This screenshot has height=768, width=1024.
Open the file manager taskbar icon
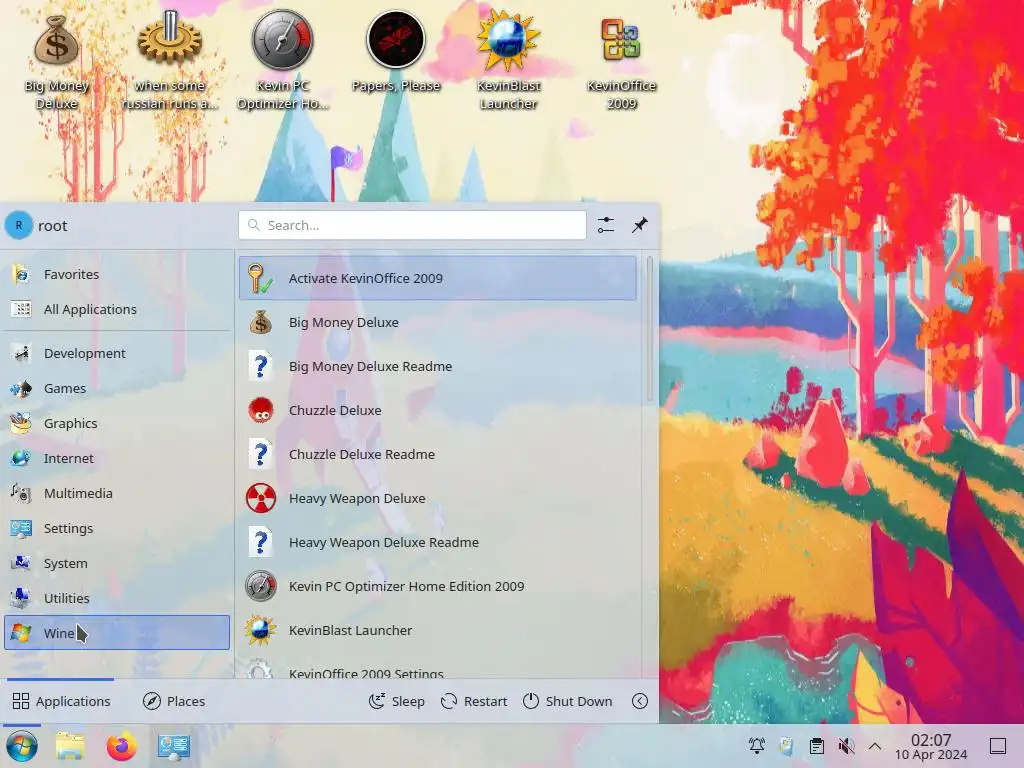pyautogui.click(x=70, y=746)
